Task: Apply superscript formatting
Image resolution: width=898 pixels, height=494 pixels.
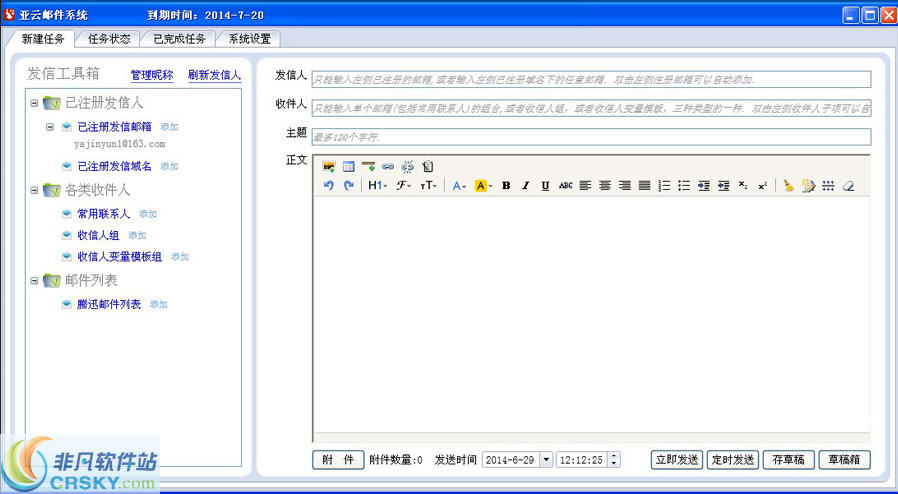Action: (x=762, y=185)
